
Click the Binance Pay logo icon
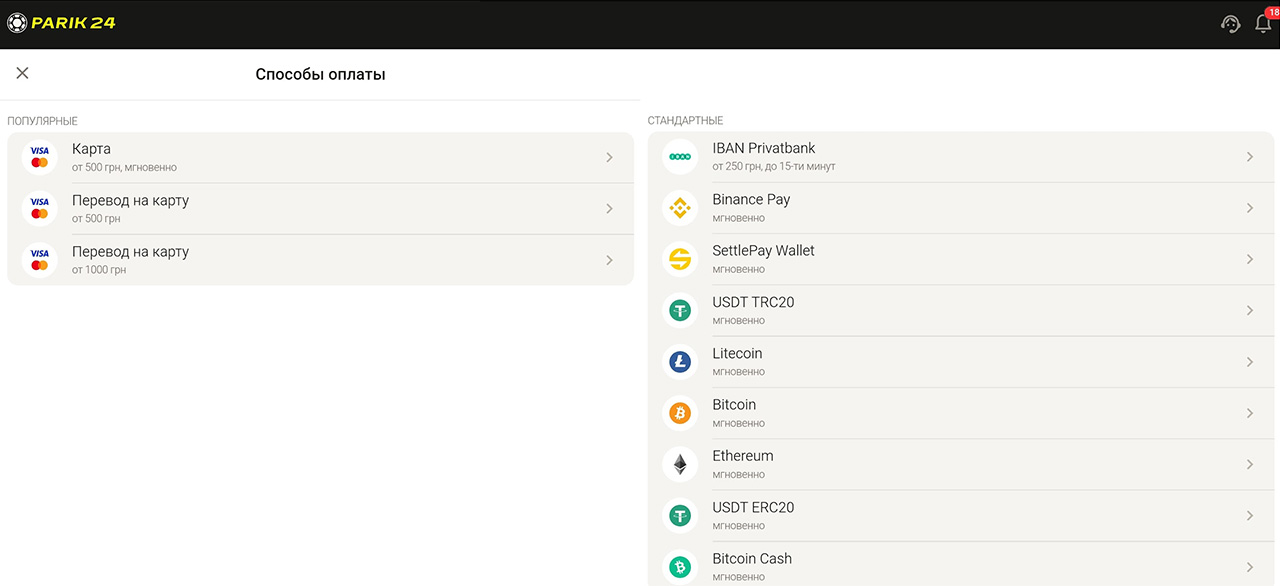point(680,208)
